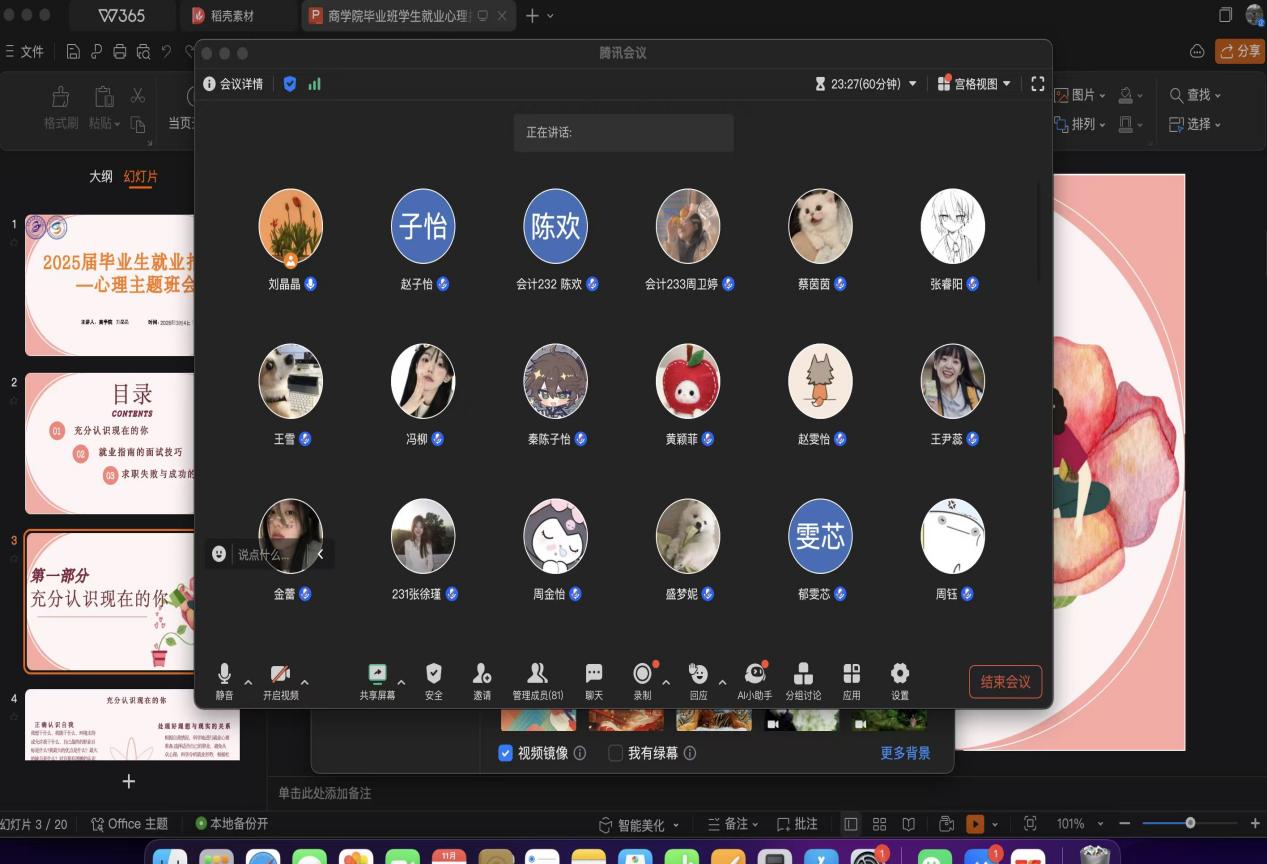Uncheck the 视频镜像 checkbox
The height and width of the screenshot is (864, 1267).
[x=506, y=753]
